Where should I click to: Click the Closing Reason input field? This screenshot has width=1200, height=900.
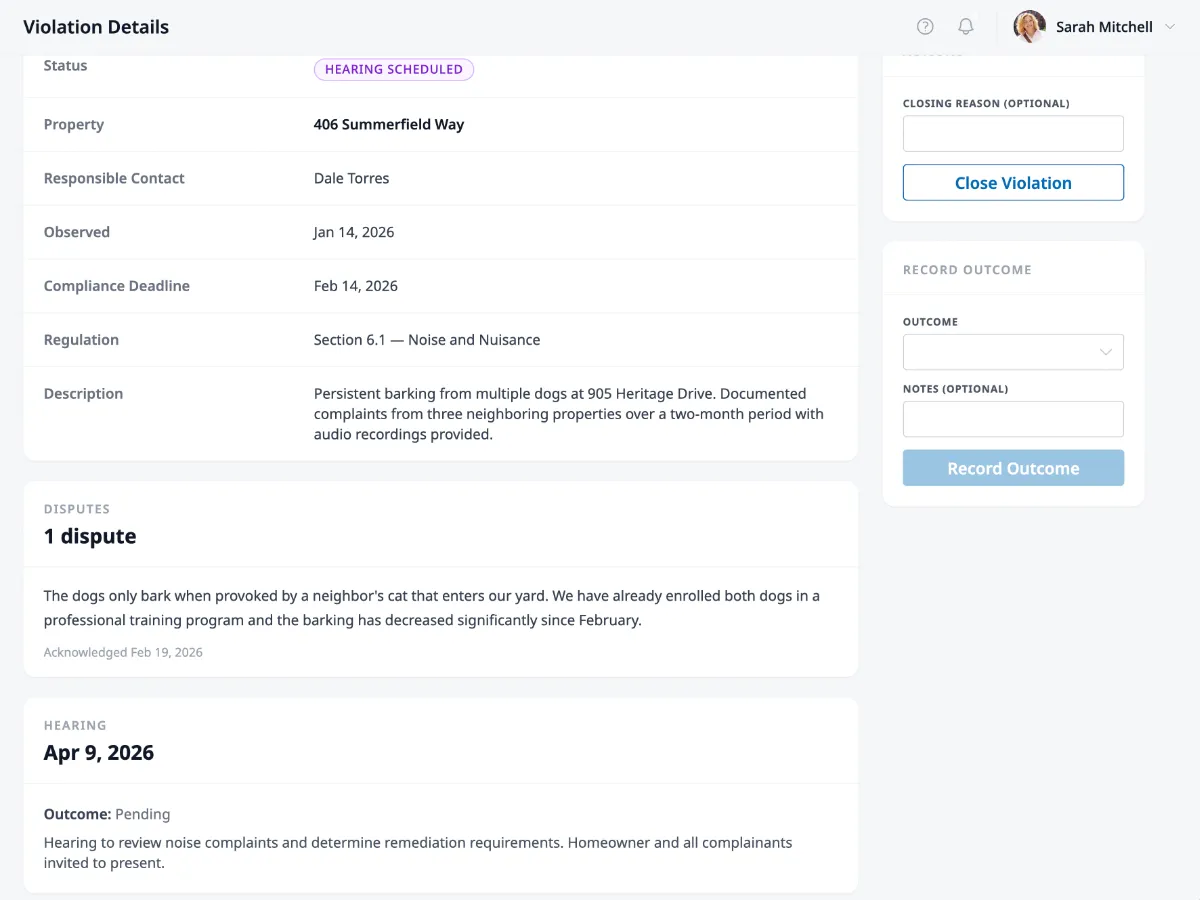click(x=1013, y=133)
